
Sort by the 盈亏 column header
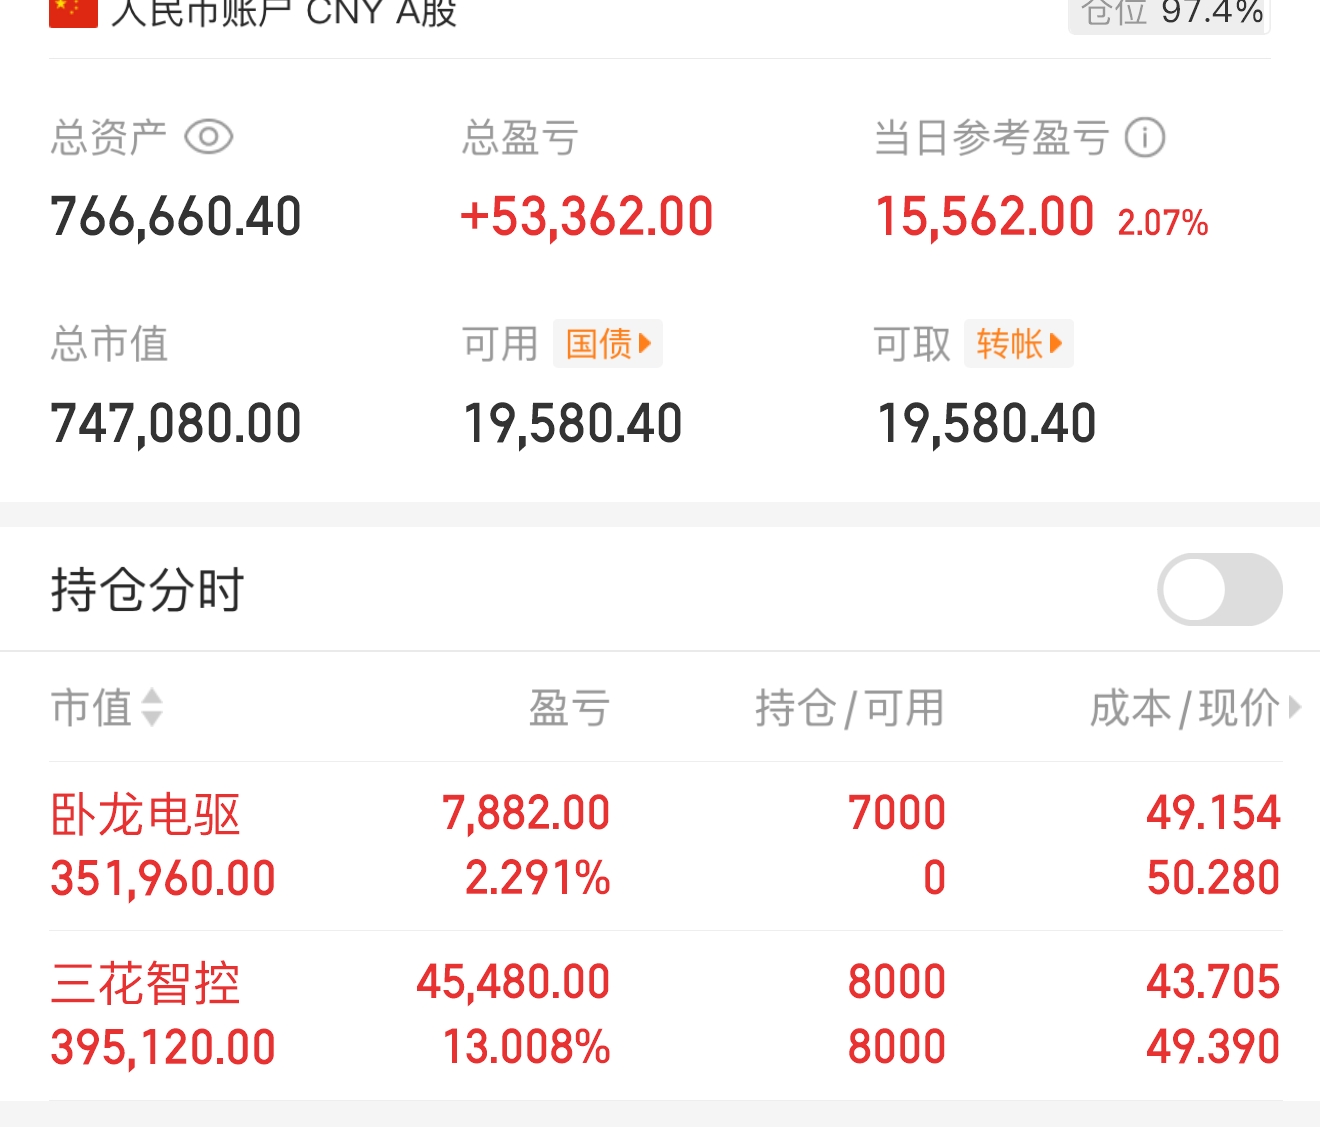tap(569, 708)
